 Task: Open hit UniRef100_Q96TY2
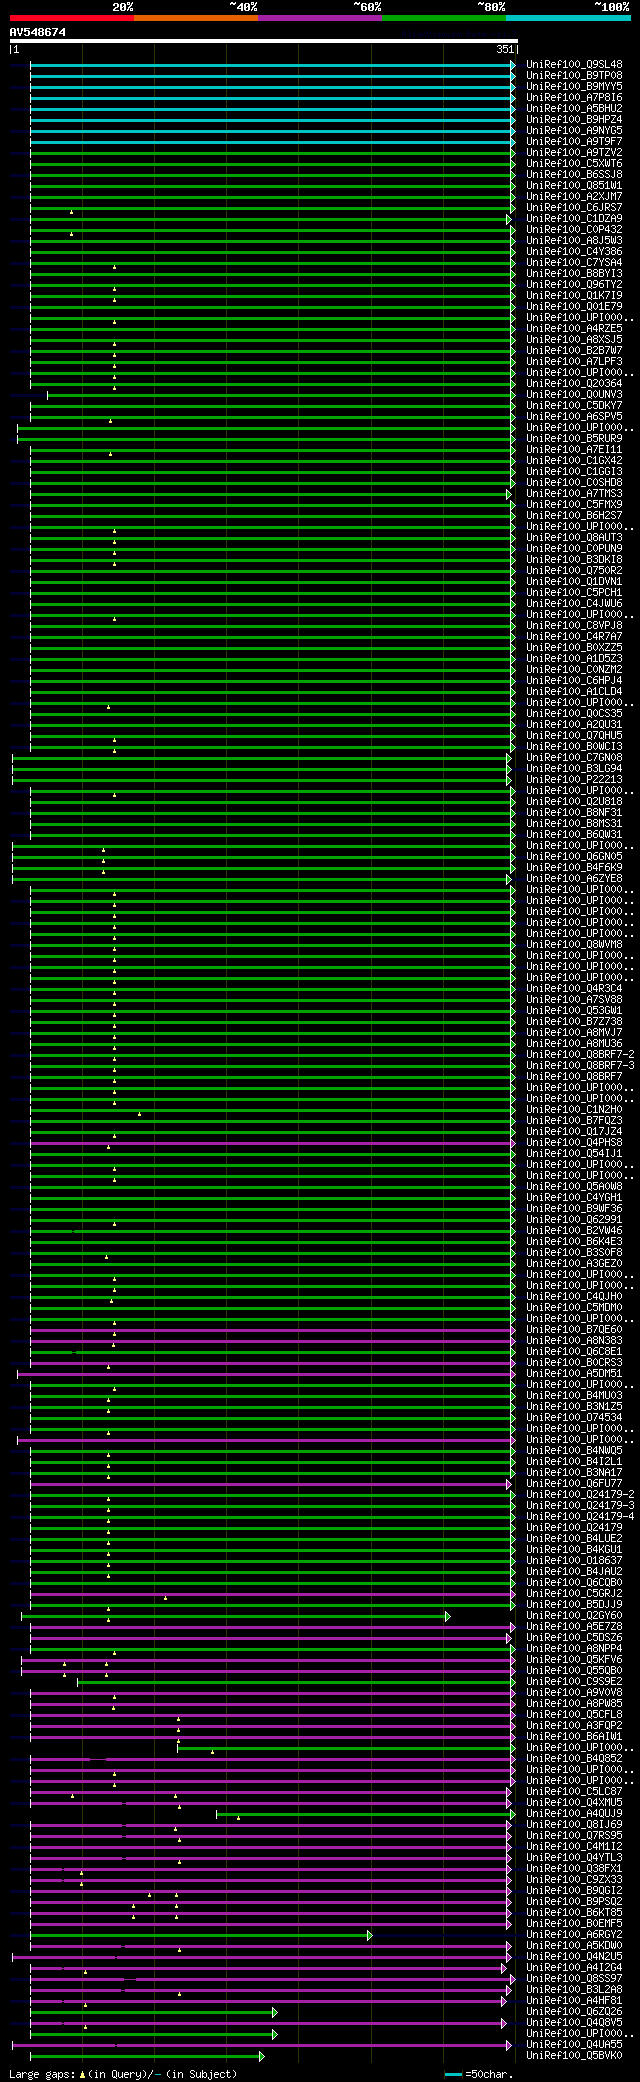point(574,285)
